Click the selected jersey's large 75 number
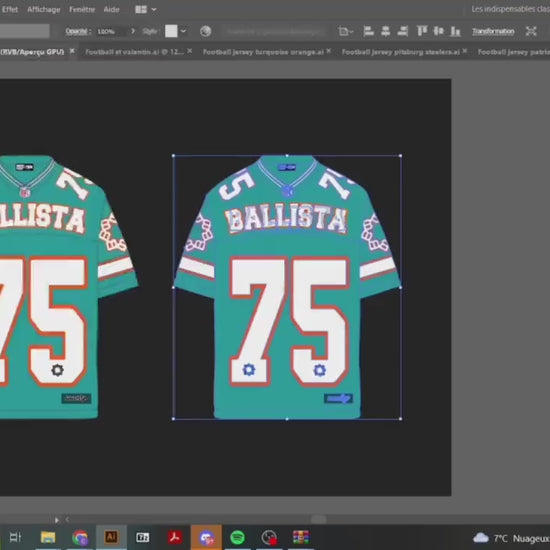 tap(289, 321)
